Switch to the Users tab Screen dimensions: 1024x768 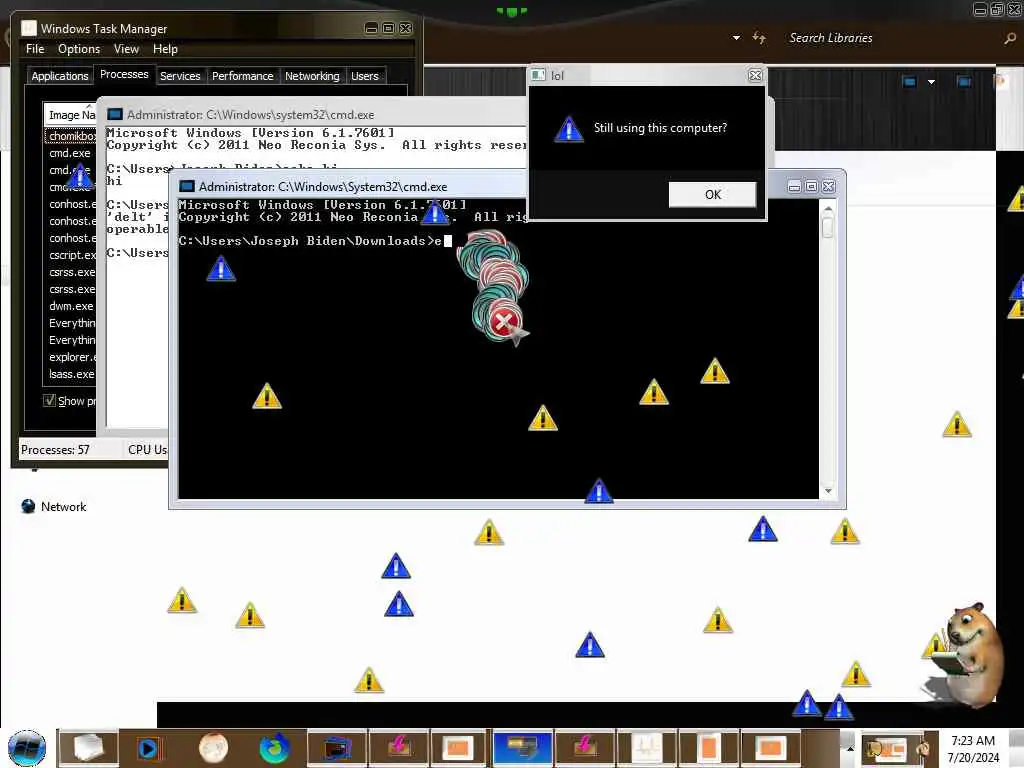(364, 76)
